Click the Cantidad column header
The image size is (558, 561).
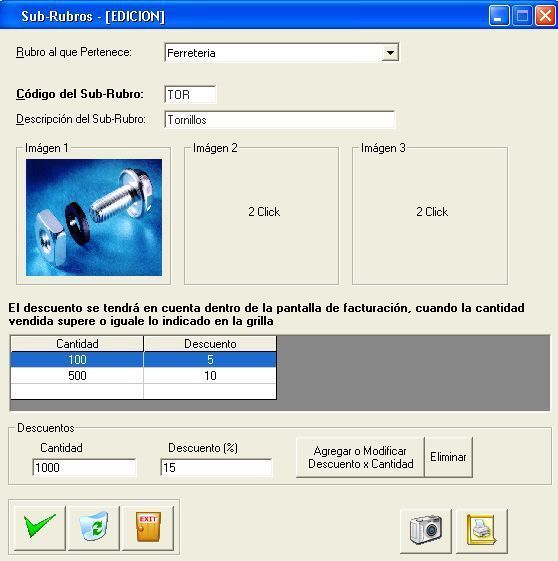(77, 344)
